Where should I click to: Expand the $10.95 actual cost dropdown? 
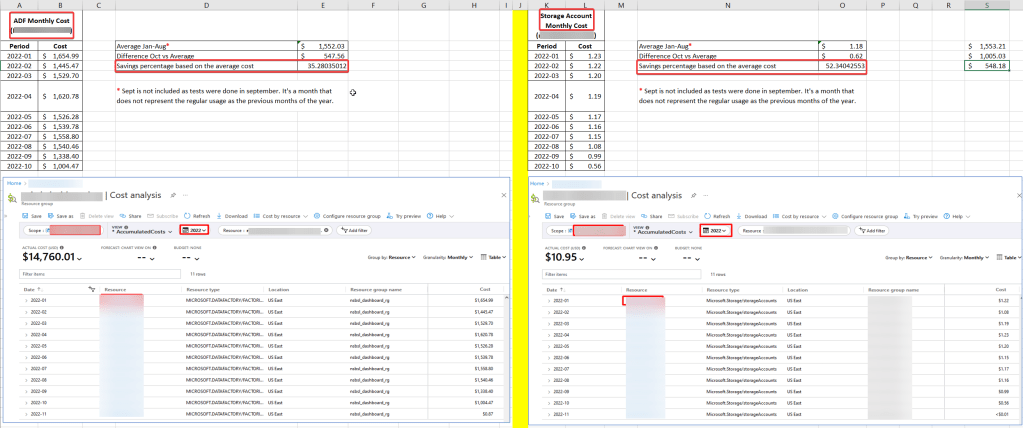click(x=583, y=258)
